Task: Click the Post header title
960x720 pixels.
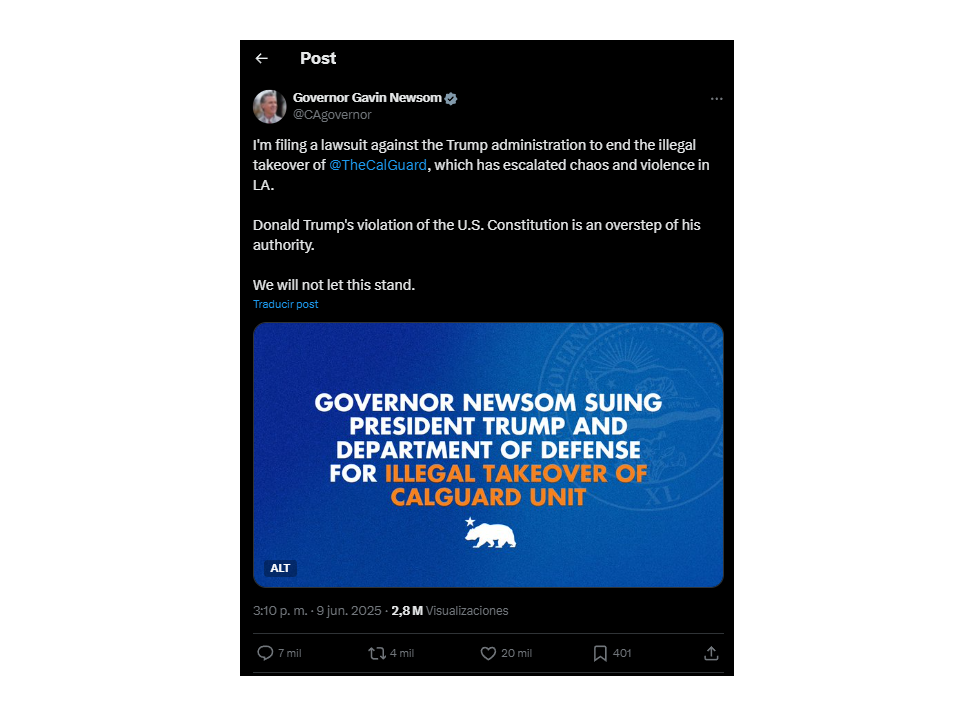Action: click(x=318, y=58)
